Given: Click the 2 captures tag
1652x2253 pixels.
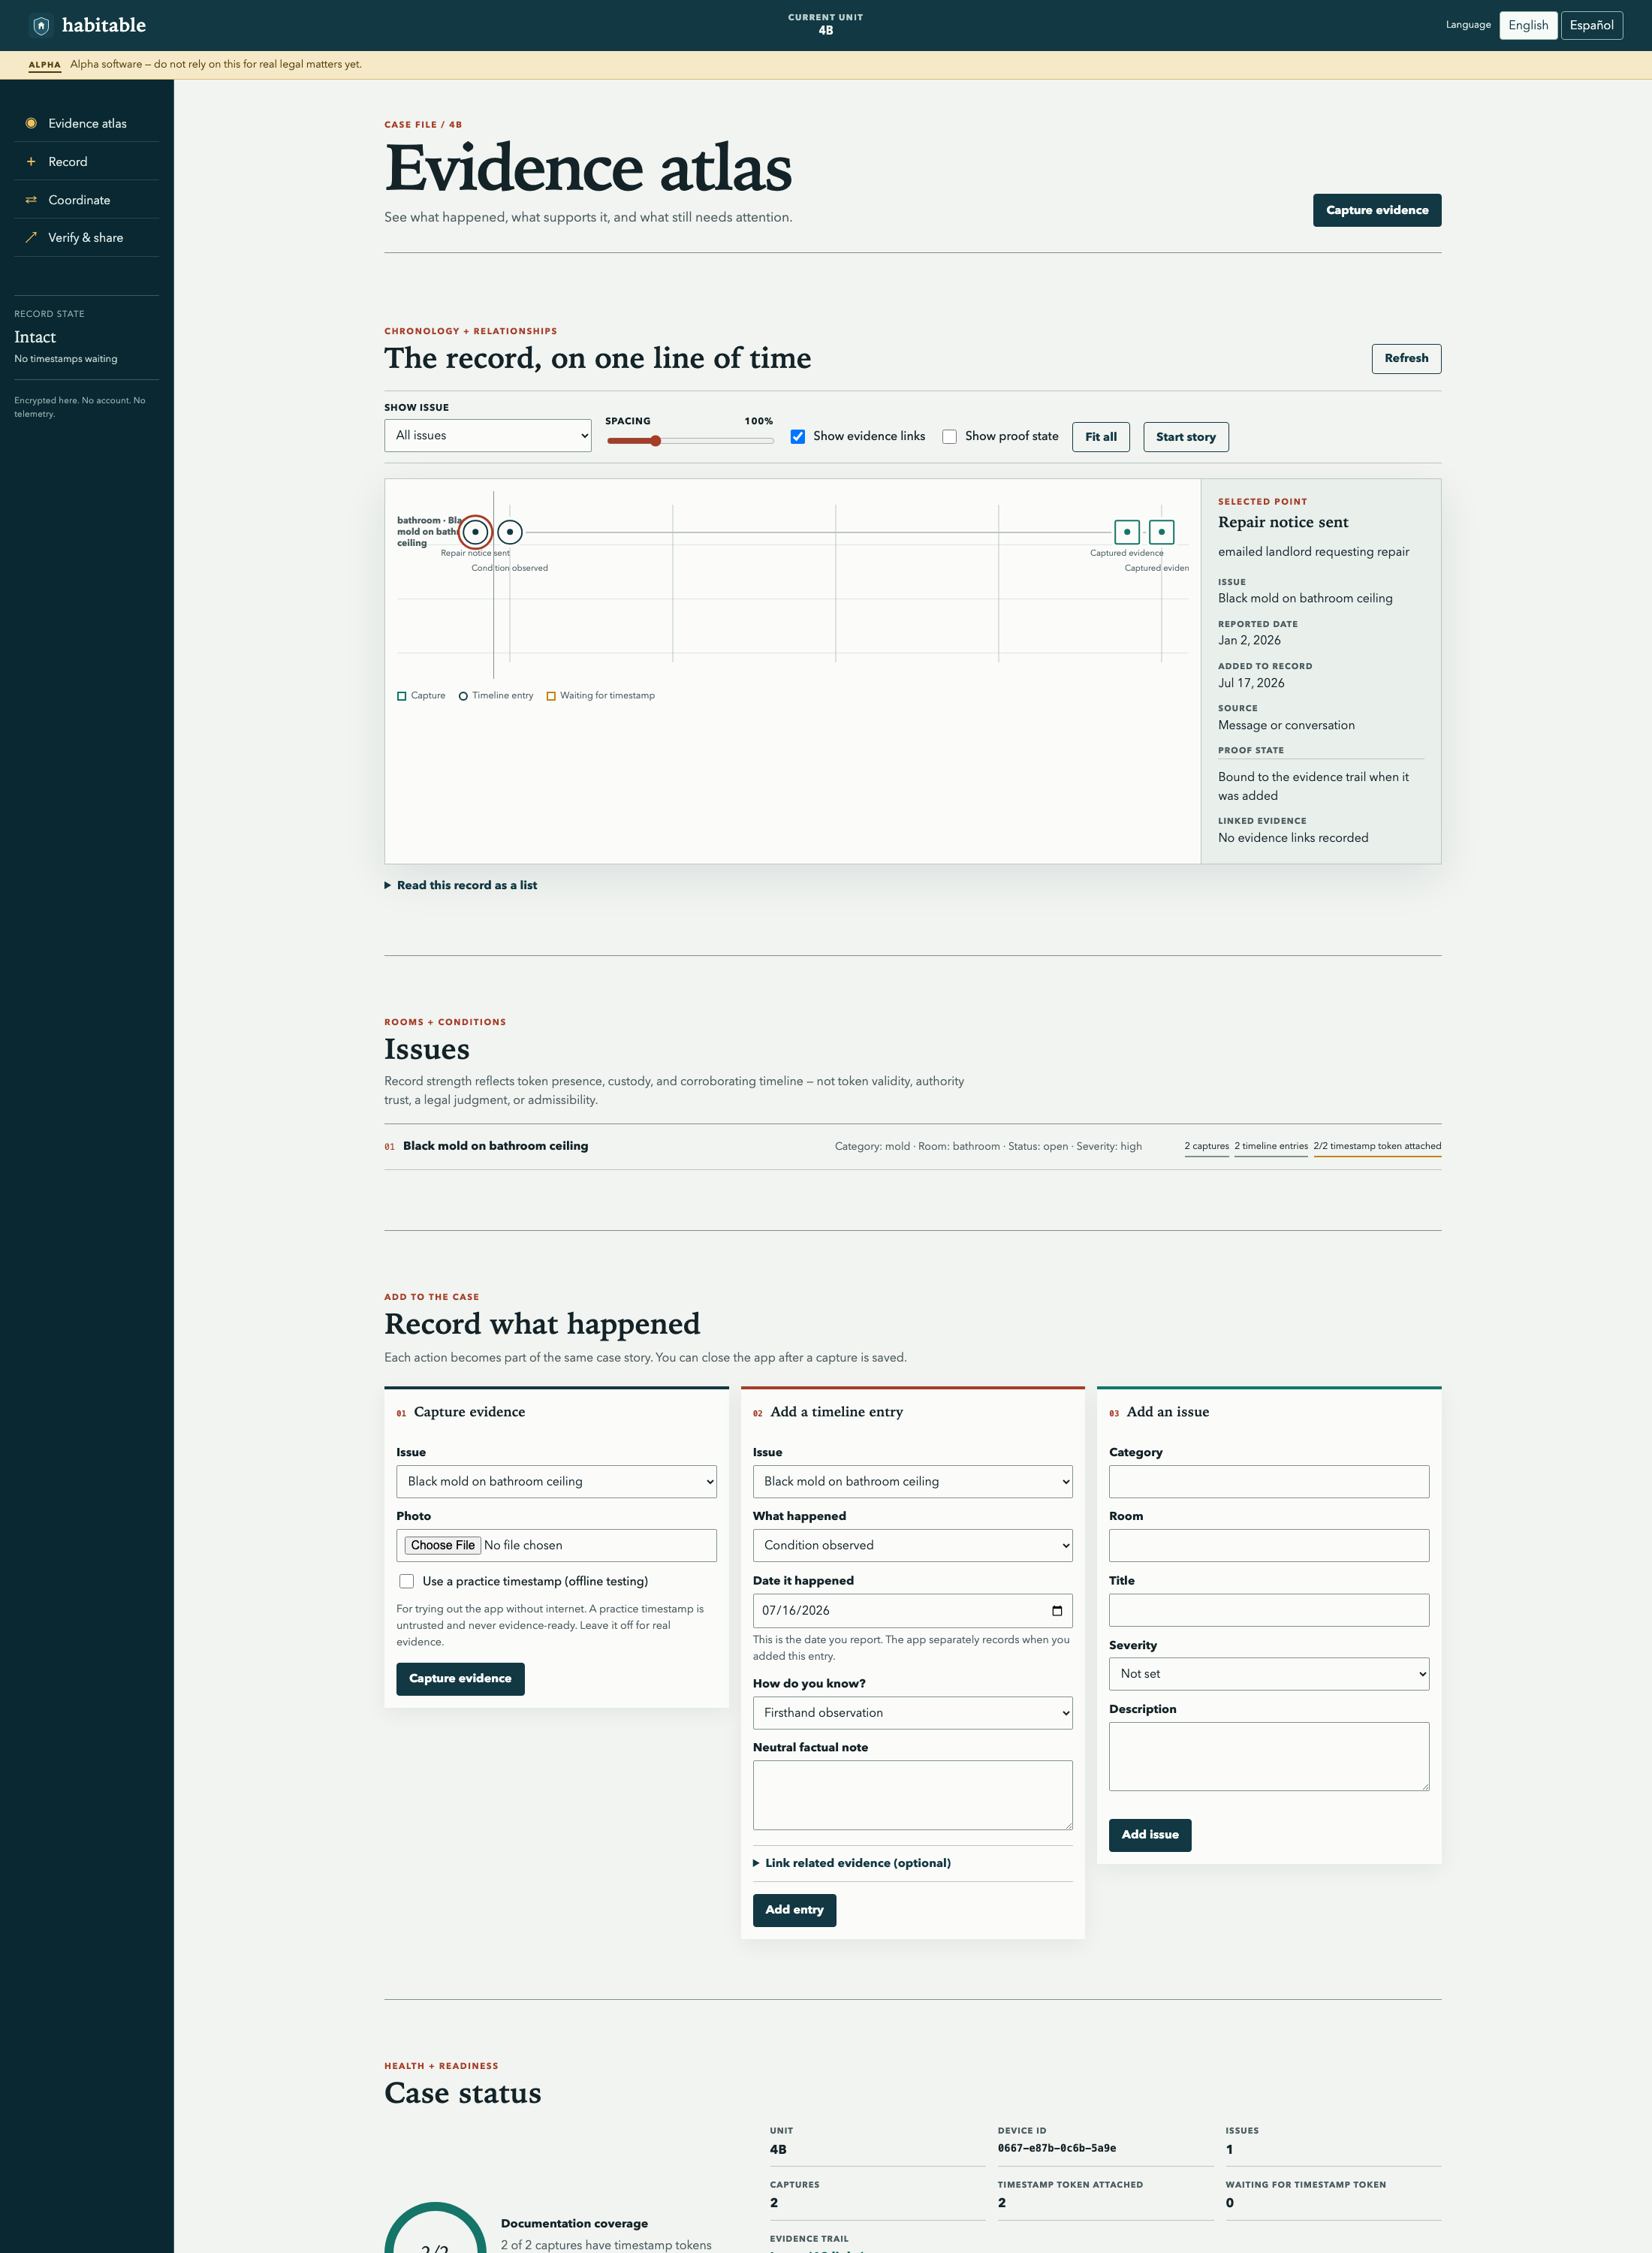Looking at the screenshot, I should pyautogui.click(x=1206, y=1146).
